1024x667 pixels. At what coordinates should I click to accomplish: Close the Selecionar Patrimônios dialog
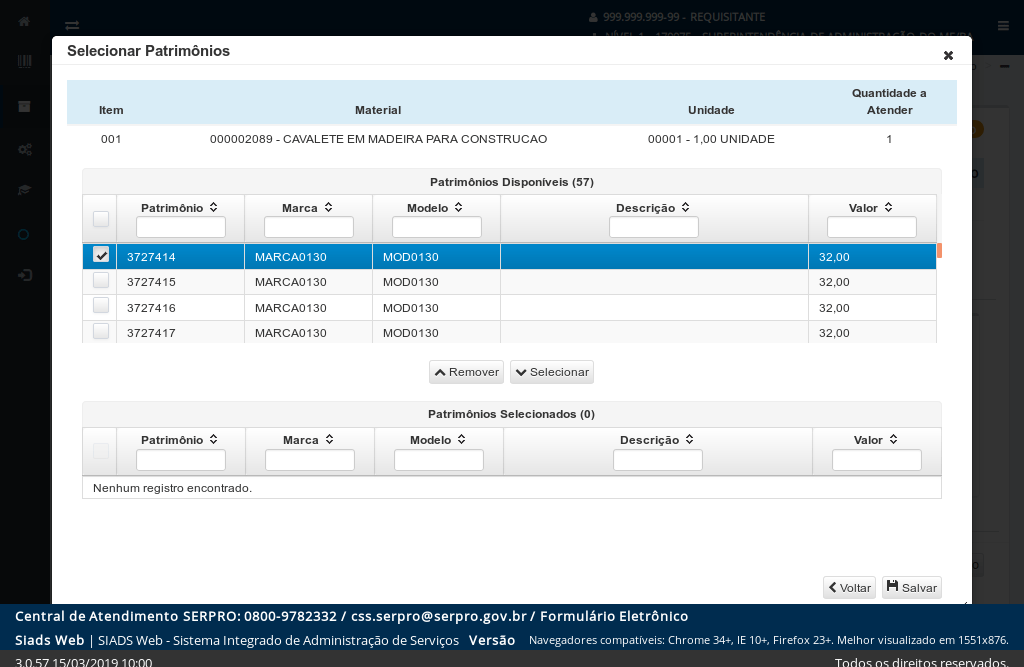click(948, 56)
